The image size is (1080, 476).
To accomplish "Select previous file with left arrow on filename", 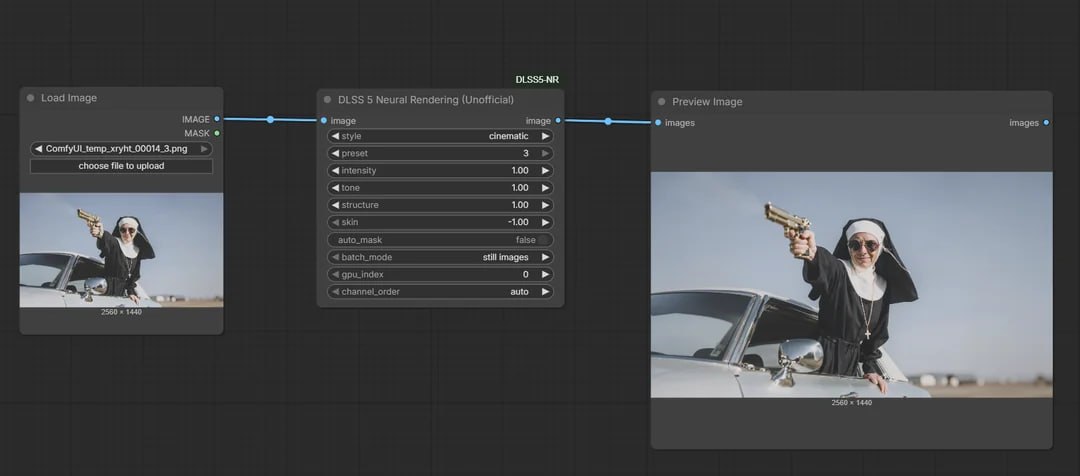I will point(38,149).
